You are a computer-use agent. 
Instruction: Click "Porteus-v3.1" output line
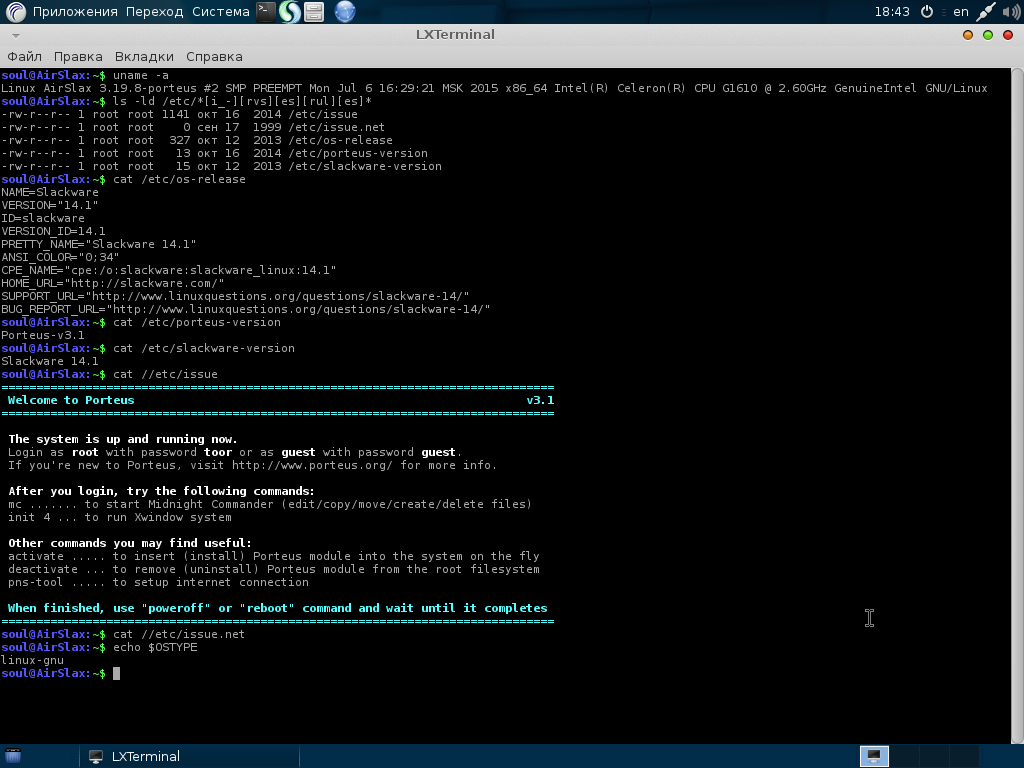(x=42, y=335)
